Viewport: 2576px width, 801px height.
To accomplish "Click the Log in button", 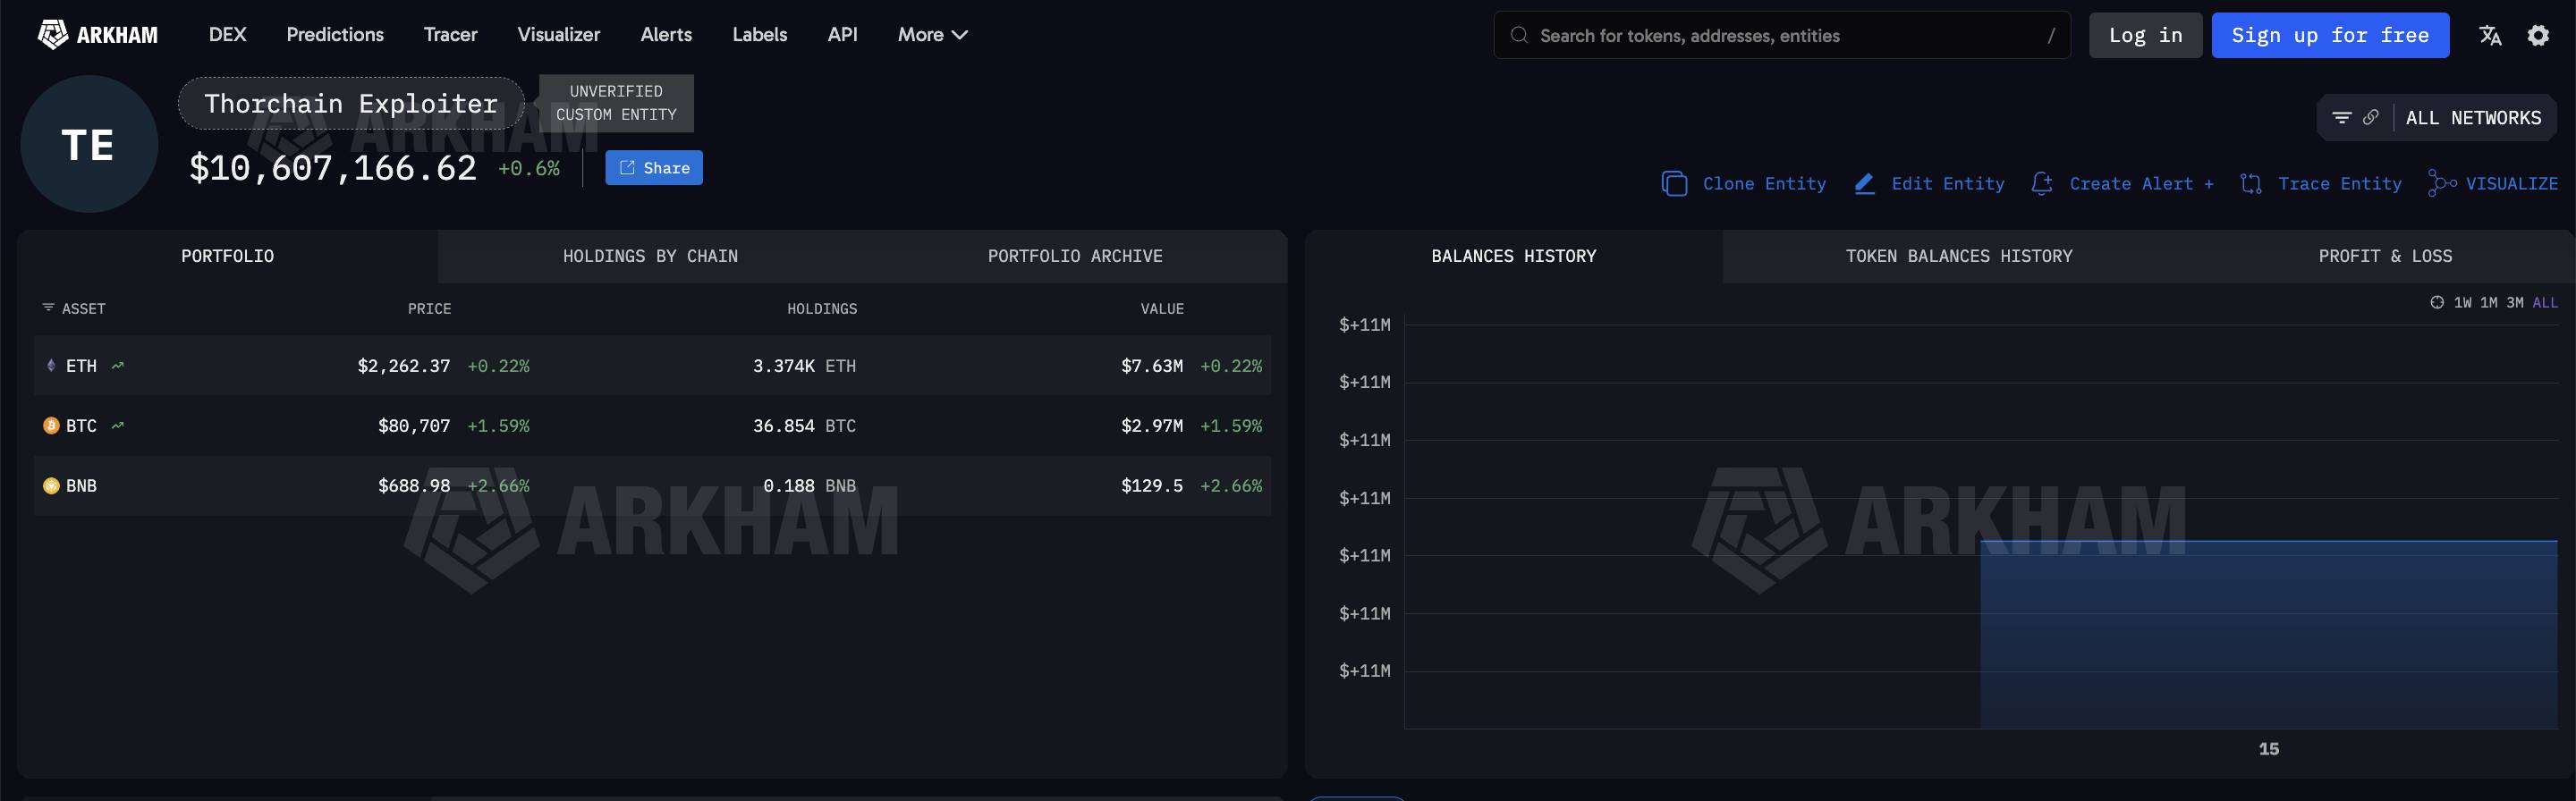I will [2145, 36].
